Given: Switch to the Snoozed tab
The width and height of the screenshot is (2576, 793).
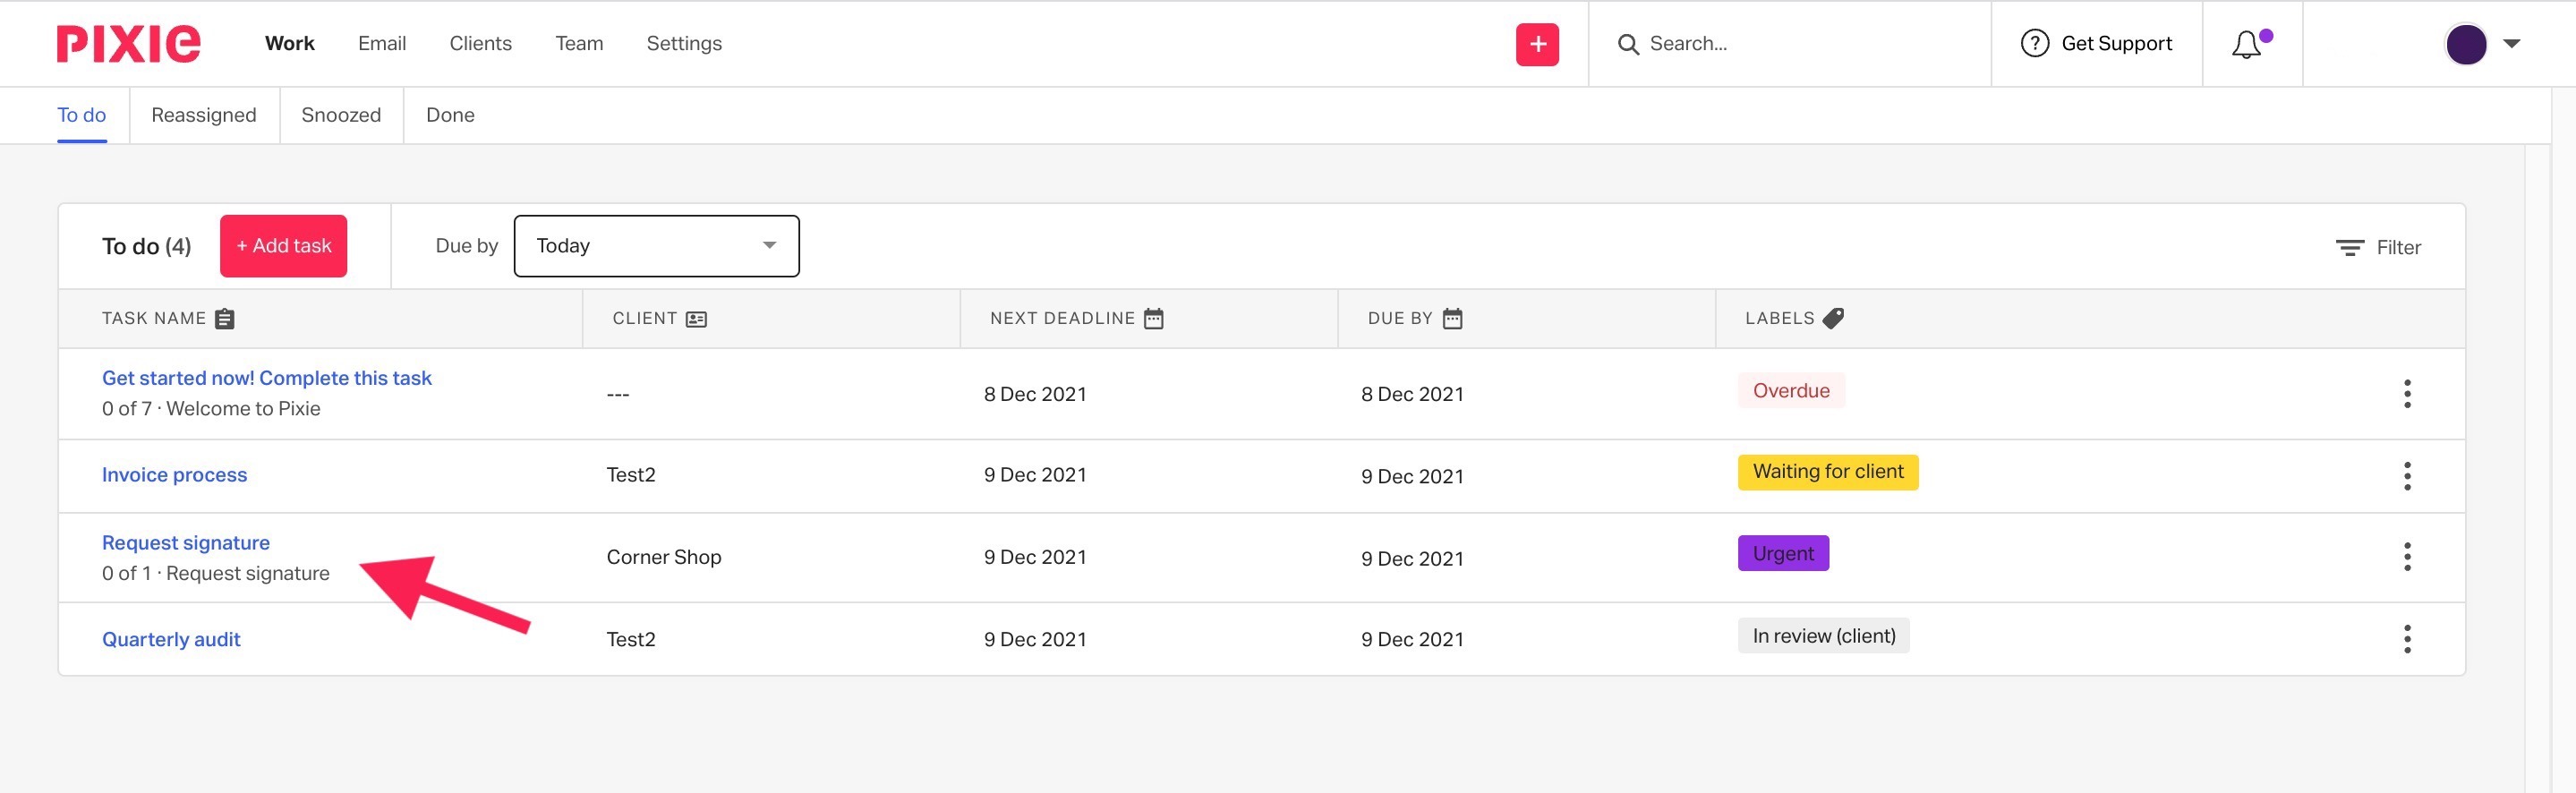Looking at the screenshot, I should 340,115.
